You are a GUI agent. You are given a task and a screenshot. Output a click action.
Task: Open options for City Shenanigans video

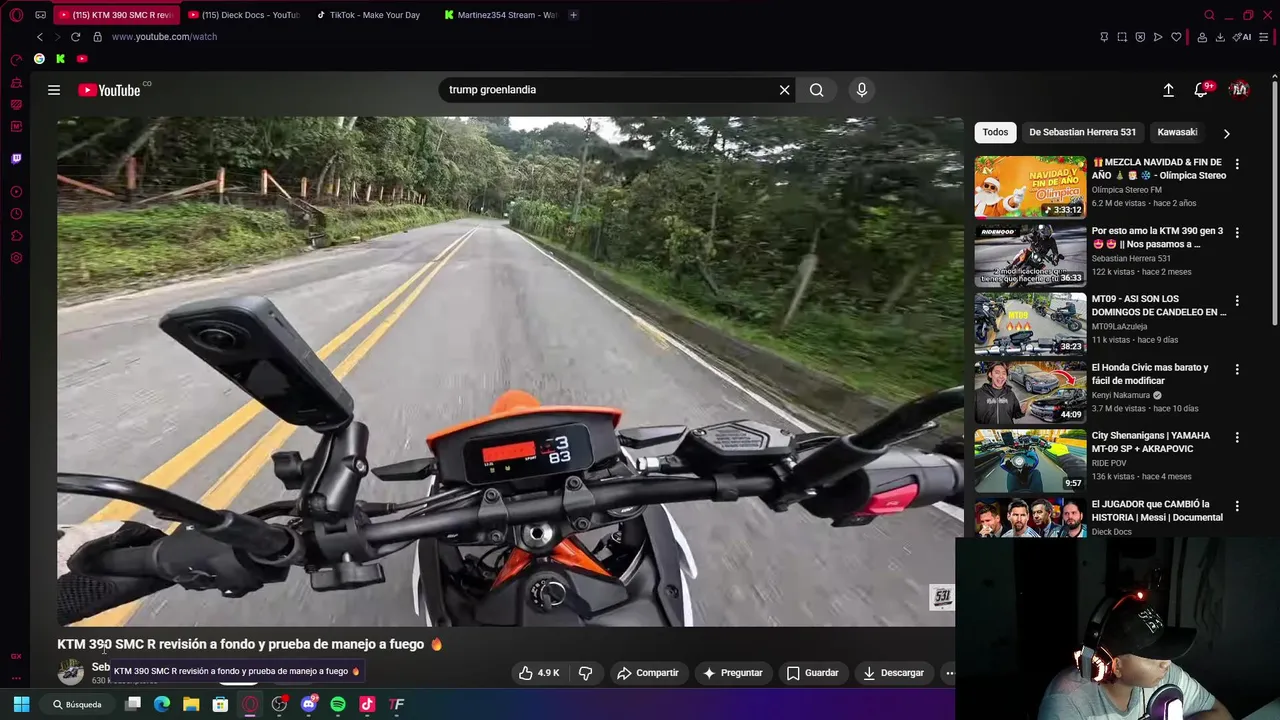[1237, 437]
